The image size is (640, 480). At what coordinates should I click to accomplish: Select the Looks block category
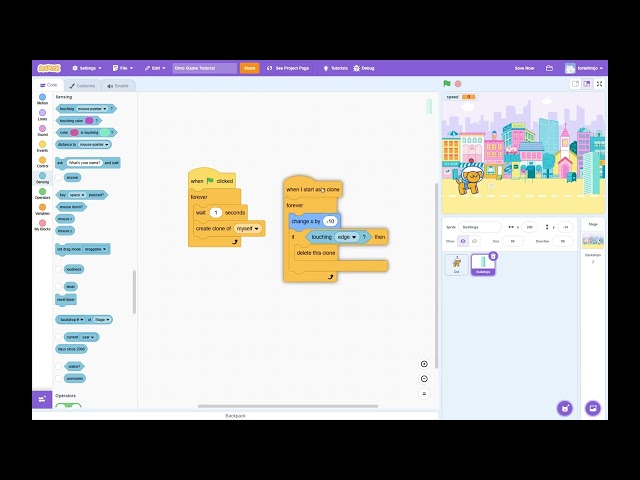coord(42,115)
